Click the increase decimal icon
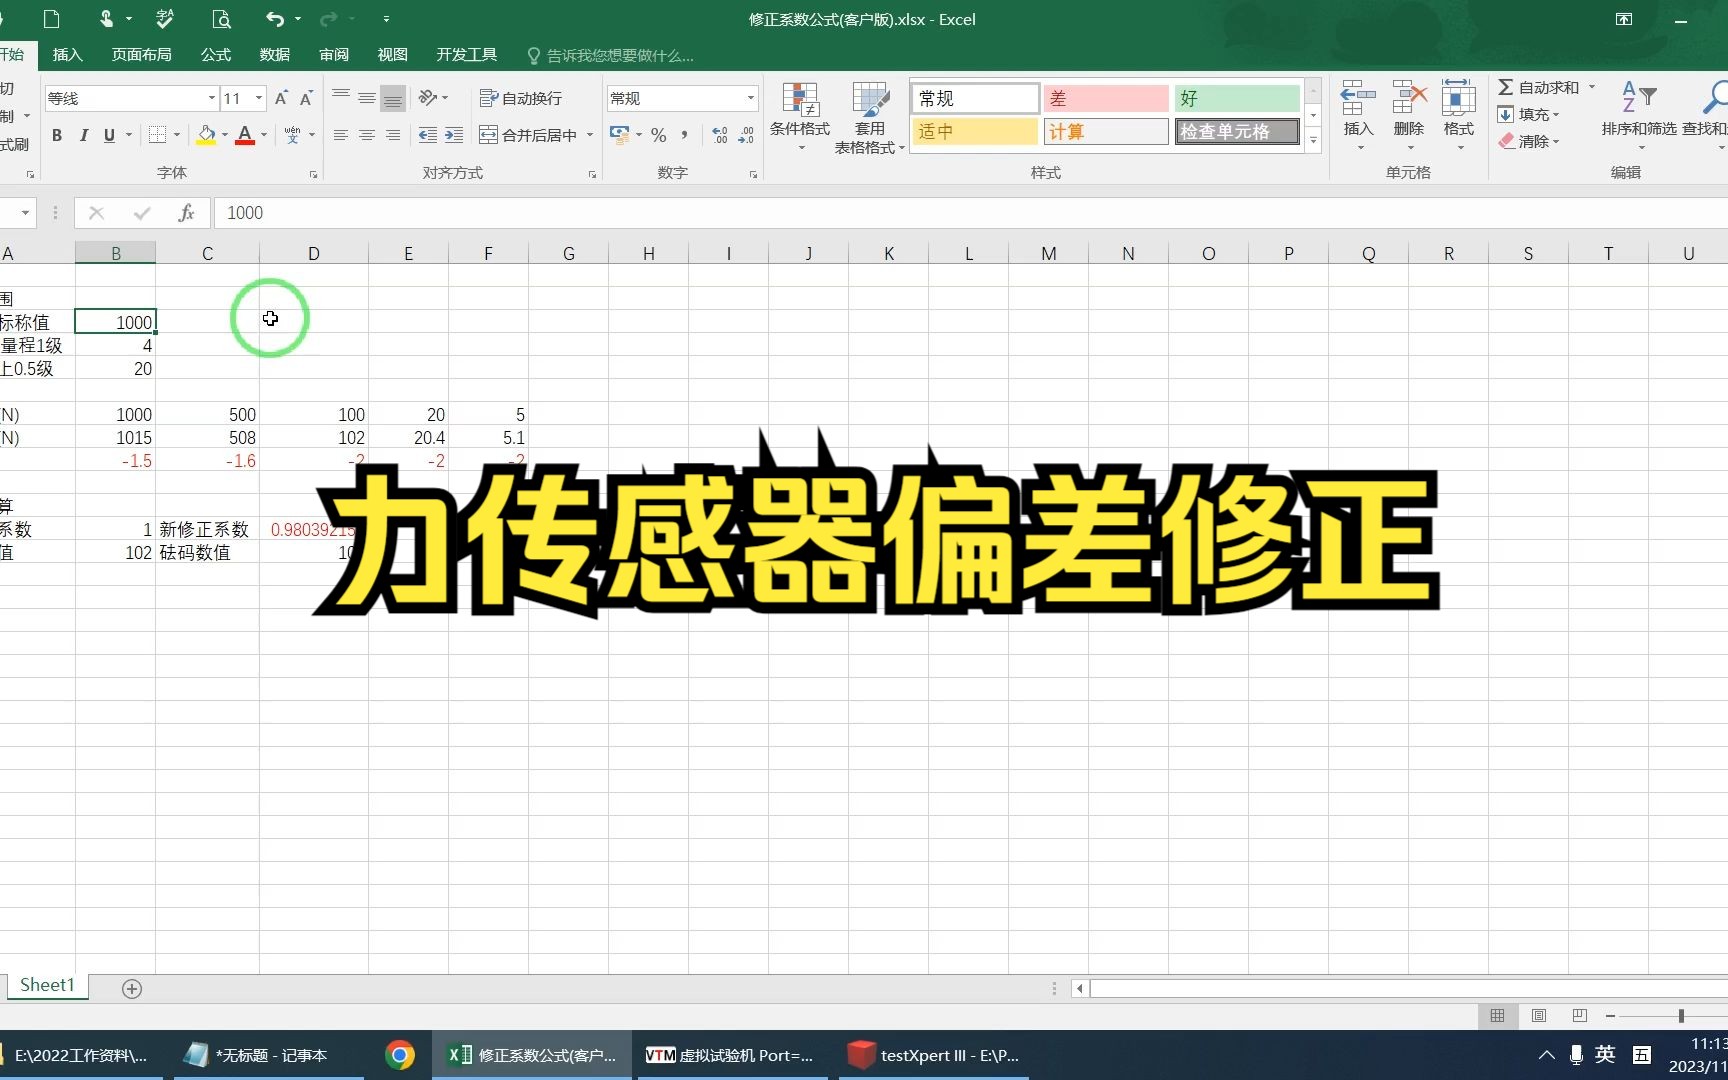The width and height of the screenshot is (1728, 1080). (720, 135)
